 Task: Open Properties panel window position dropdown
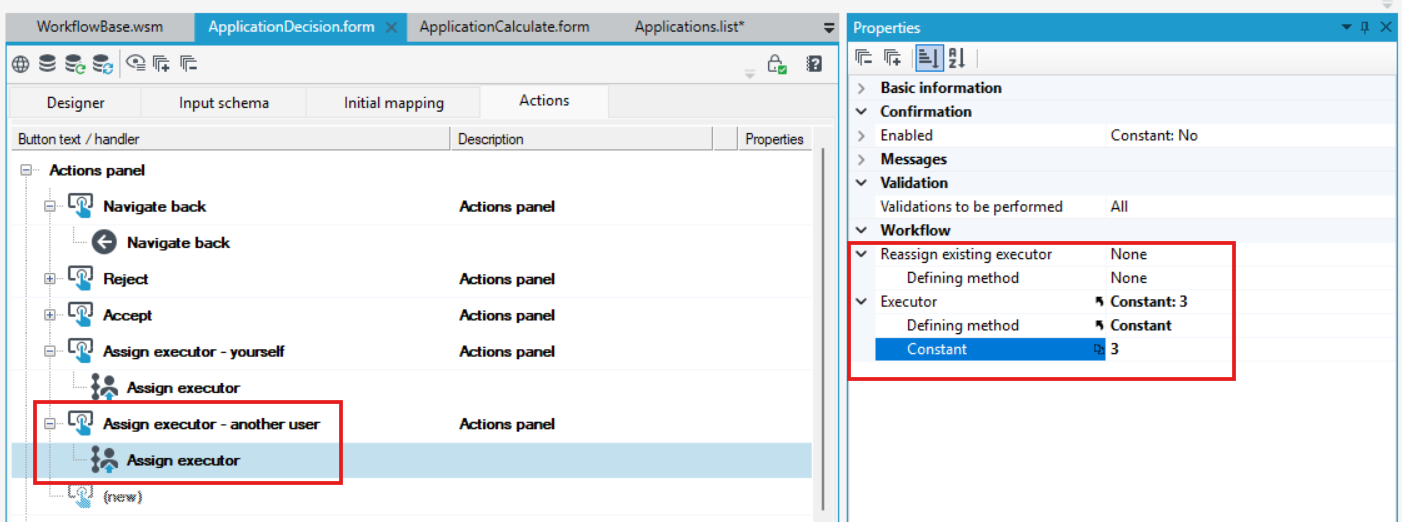(1345, 28)
